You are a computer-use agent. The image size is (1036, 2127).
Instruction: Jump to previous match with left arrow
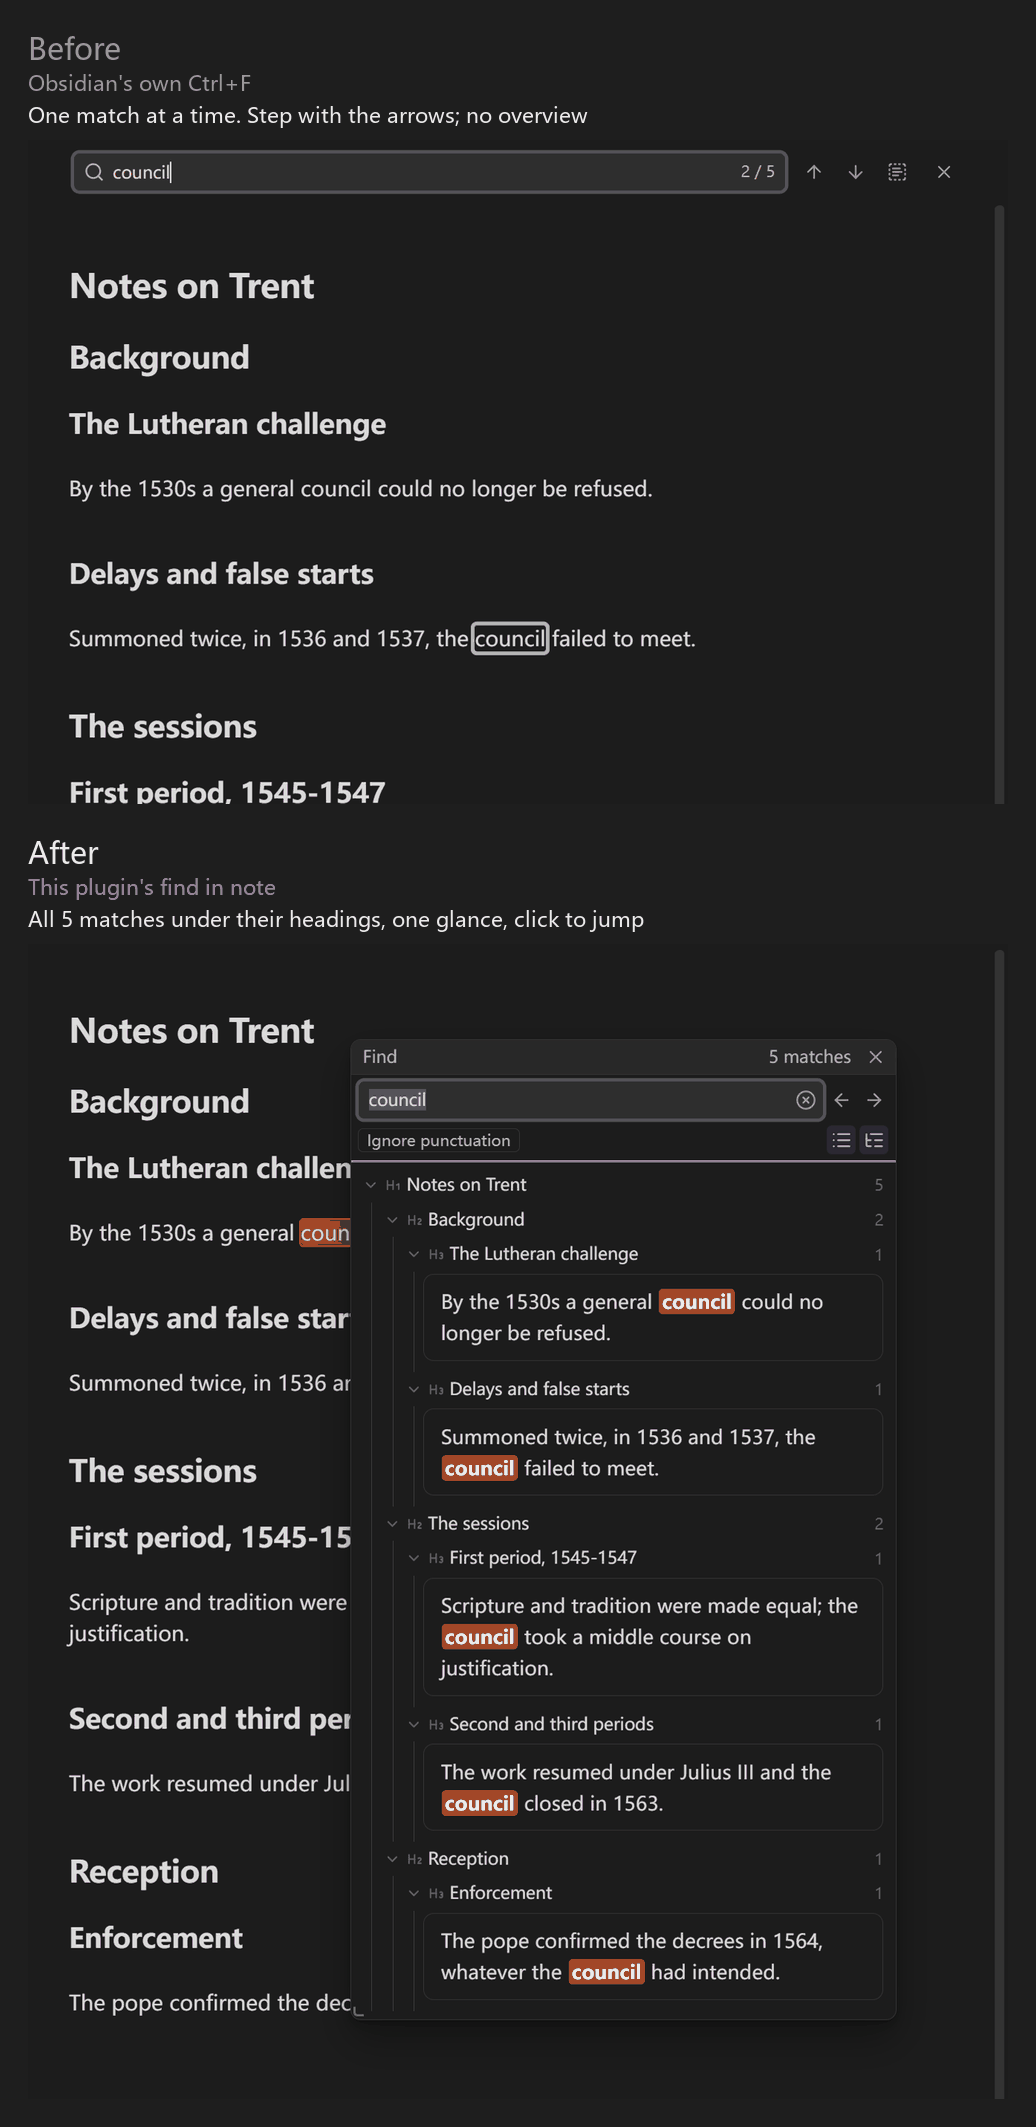(842, 1100)
